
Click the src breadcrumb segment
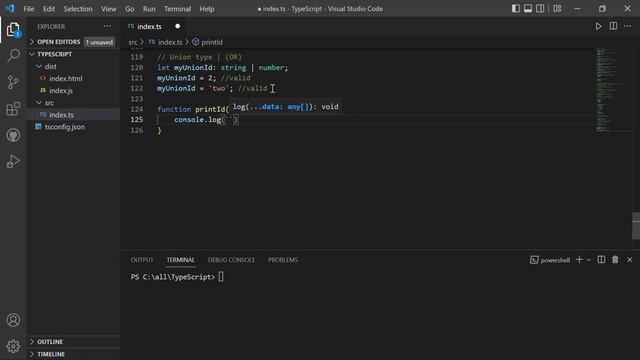click(x=133, y=42)
